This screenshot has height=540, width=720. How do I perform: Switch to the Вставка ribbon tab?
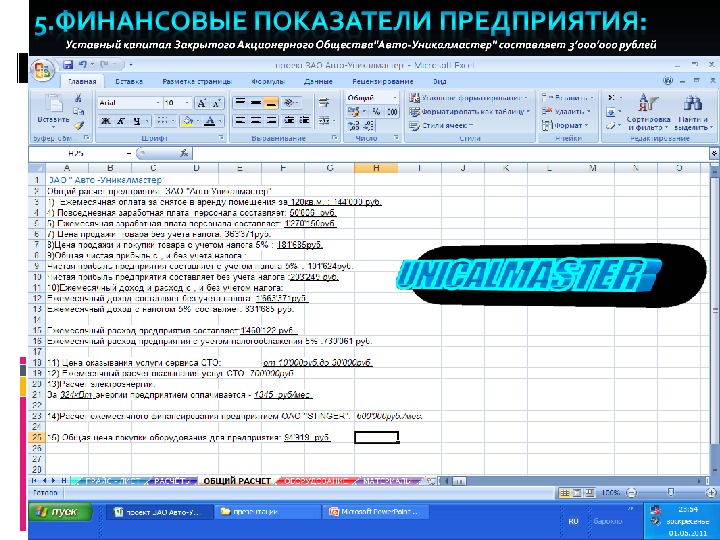click(129, 82)
